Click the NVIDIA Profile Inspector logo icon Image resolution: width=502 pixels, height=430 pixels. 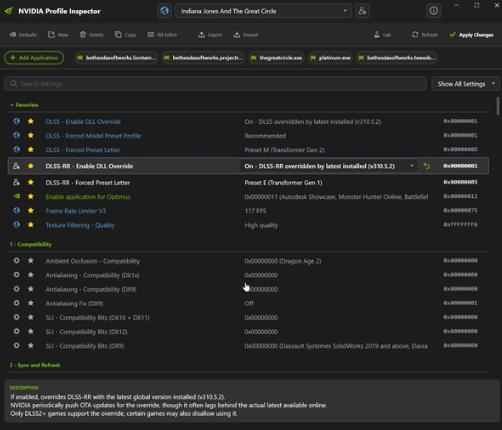[9, 11]
